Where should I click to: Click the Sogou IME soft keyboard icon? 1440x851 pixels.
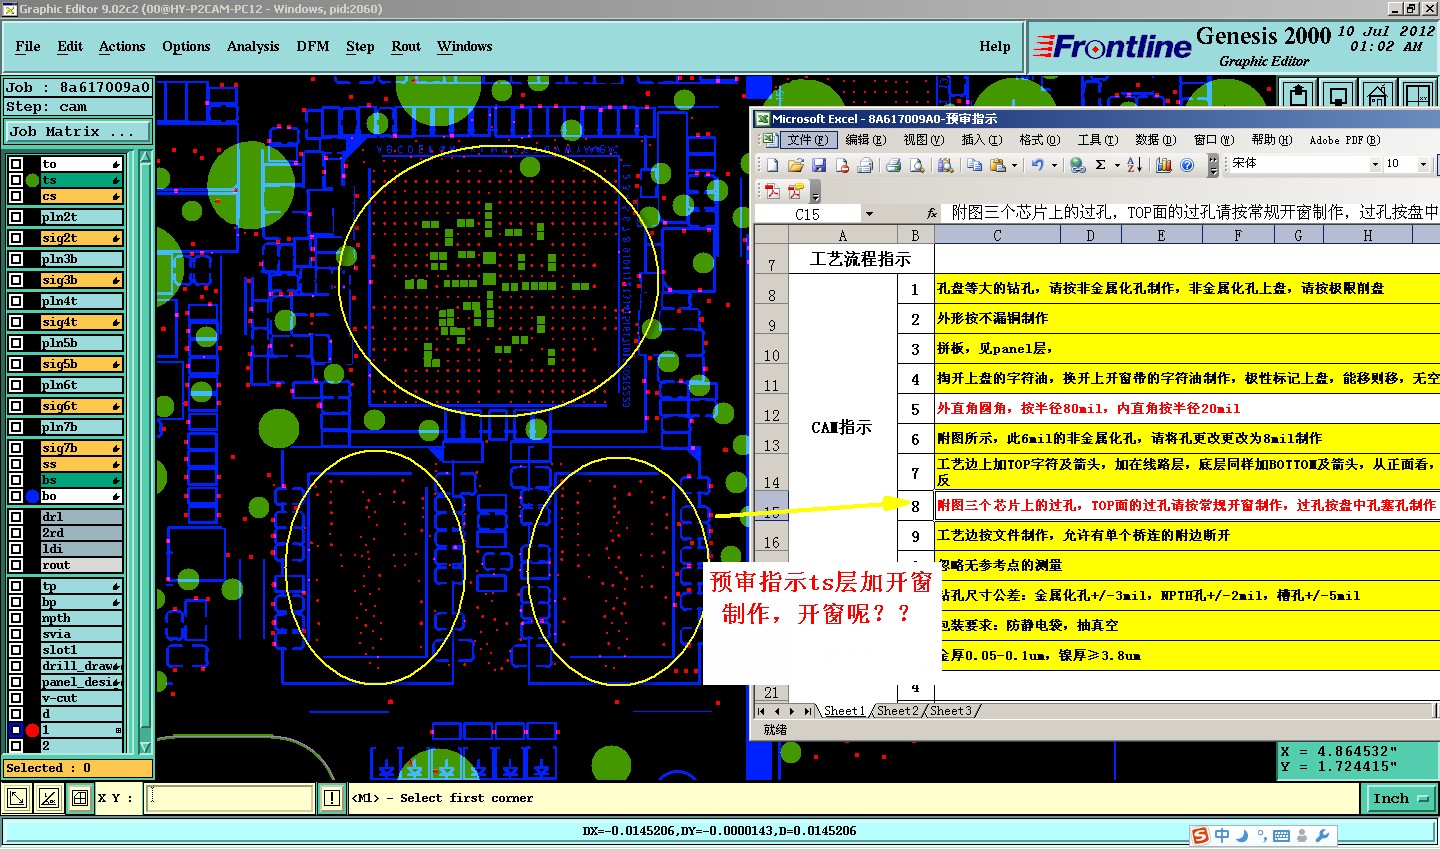[x=1282, y=835]
